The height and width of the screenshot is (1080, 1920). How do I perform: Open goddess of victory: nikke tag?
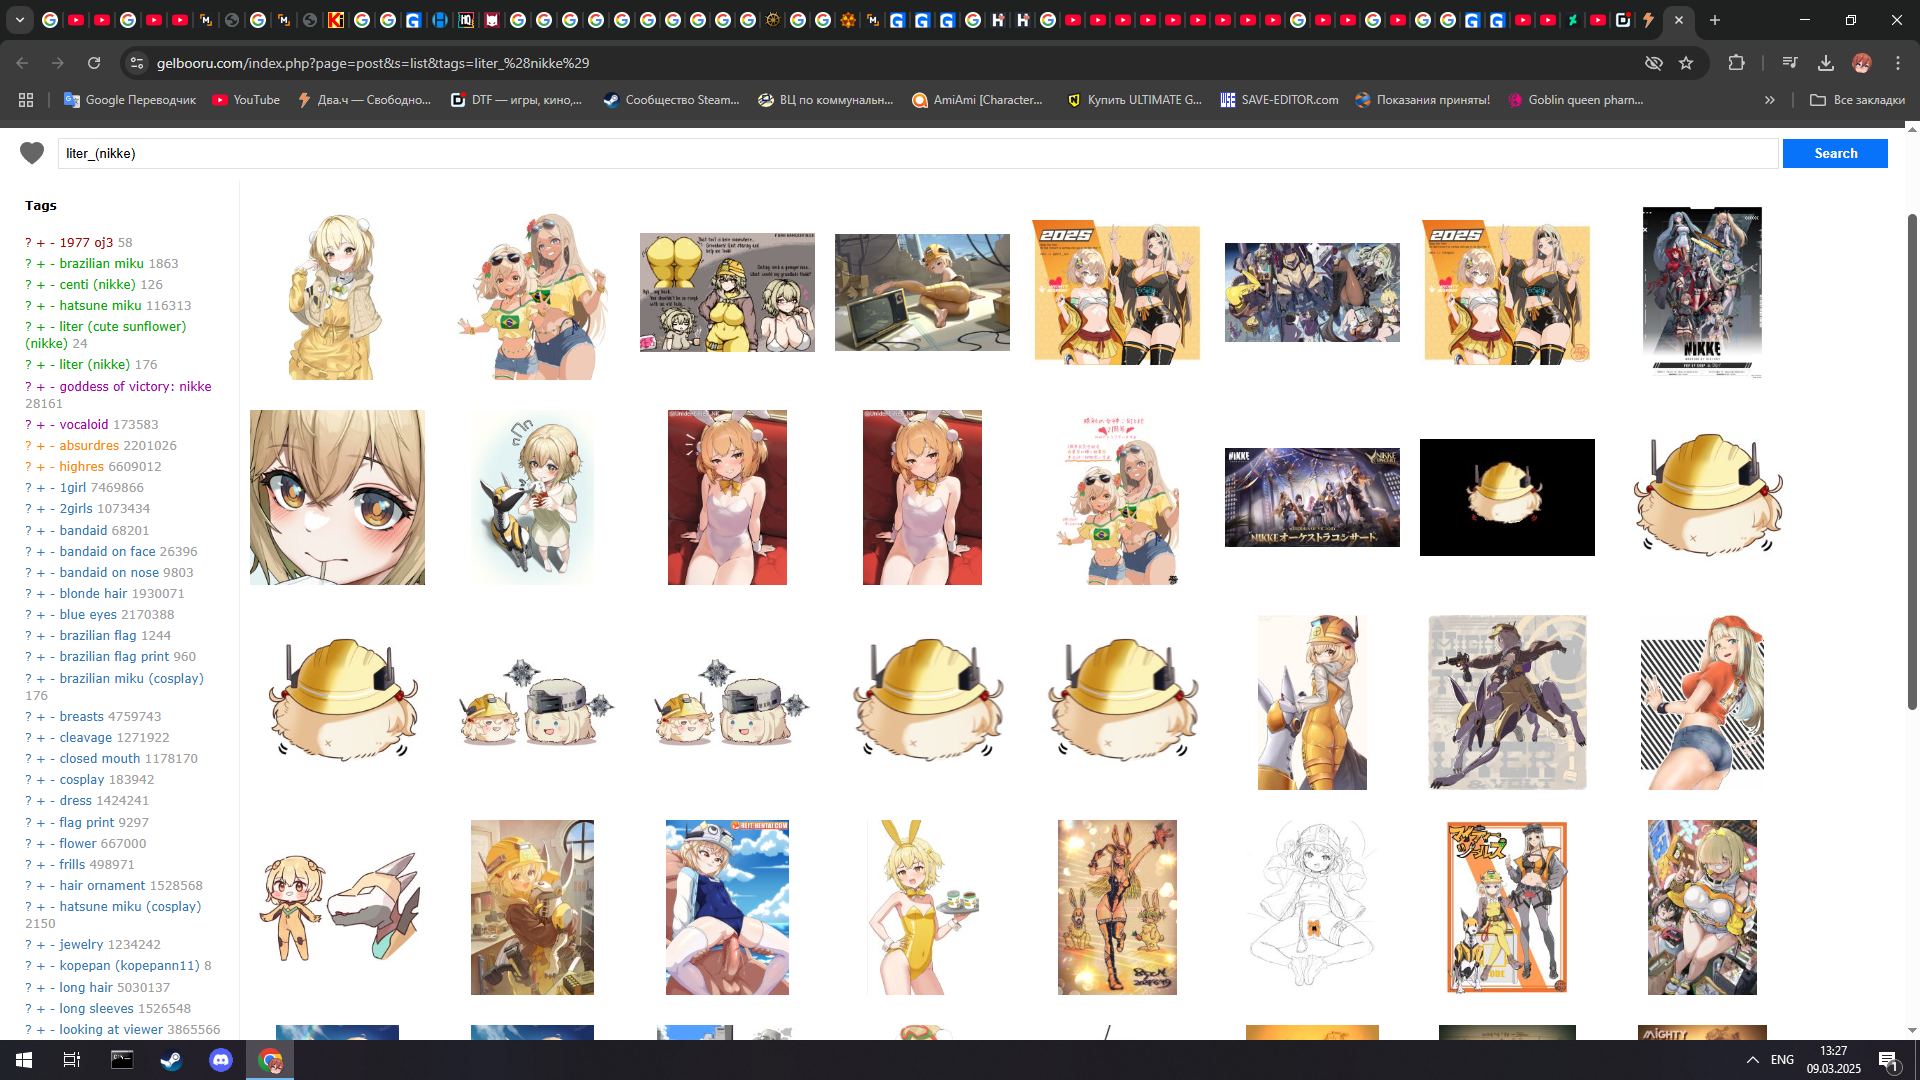(x=135, y=387)
